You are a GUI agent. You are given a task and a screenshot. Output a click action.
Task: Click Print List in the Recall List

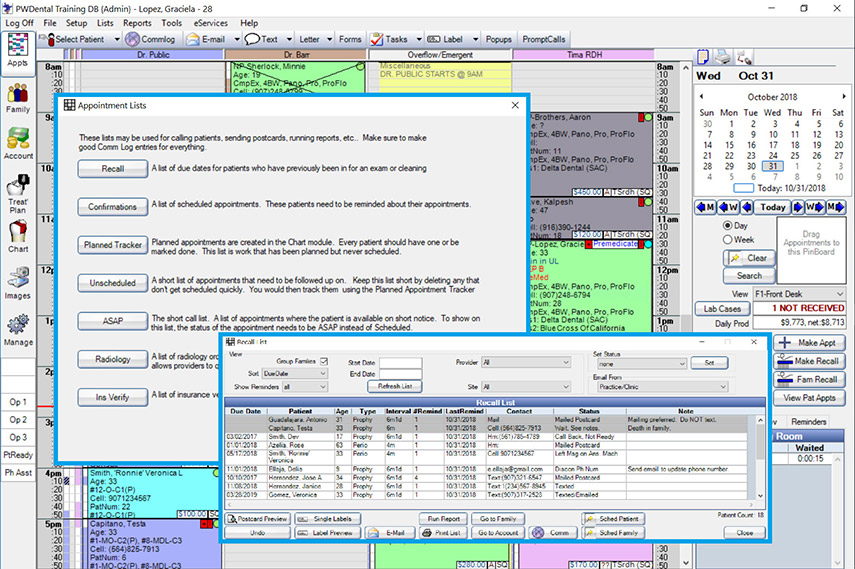441,533
